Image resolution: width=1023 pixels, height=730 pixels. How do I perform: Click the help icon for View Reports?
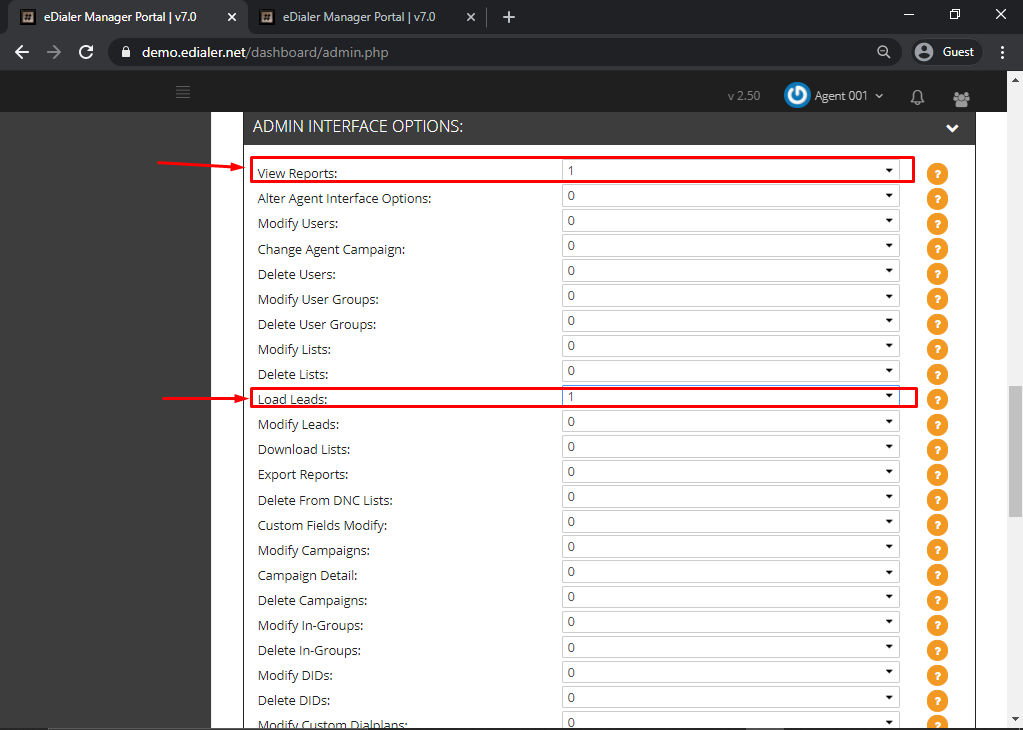(x=937, y=174)
